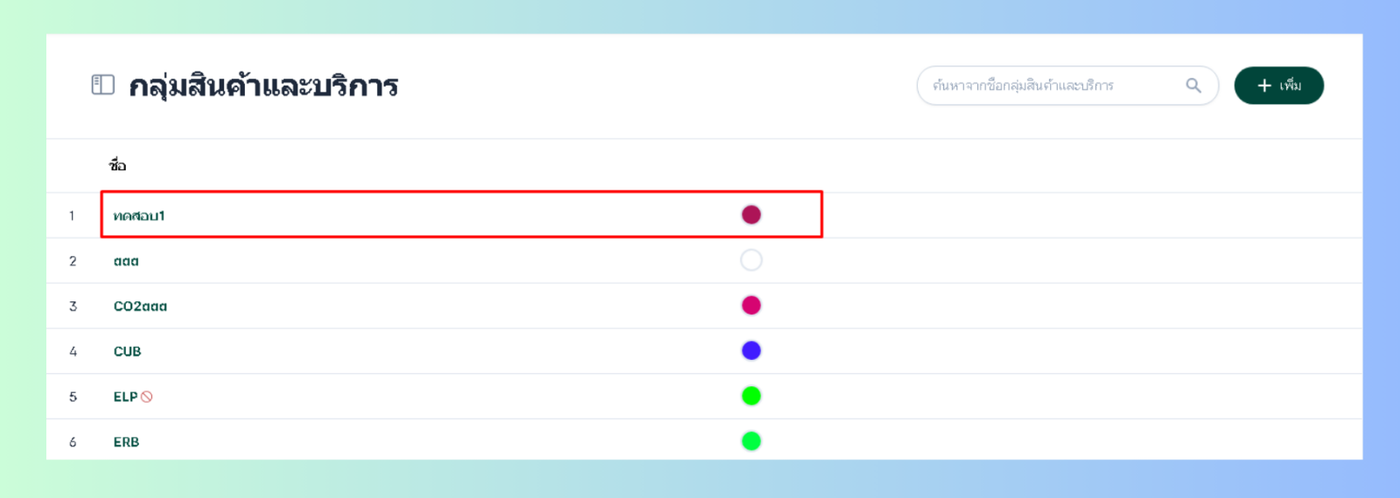Click the sidebar panel icon beside the title

(x=102, y=85)
